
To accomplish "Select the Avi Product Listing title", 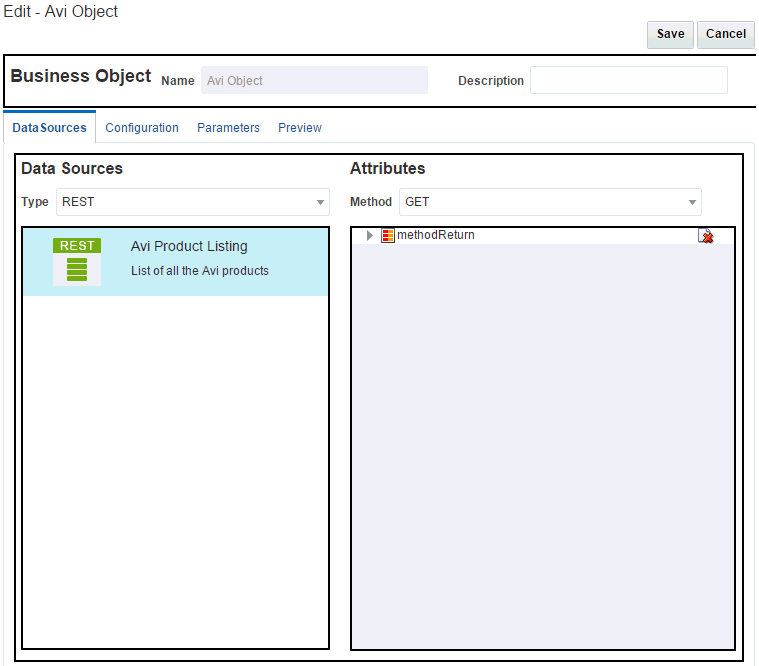I will 189,246.
